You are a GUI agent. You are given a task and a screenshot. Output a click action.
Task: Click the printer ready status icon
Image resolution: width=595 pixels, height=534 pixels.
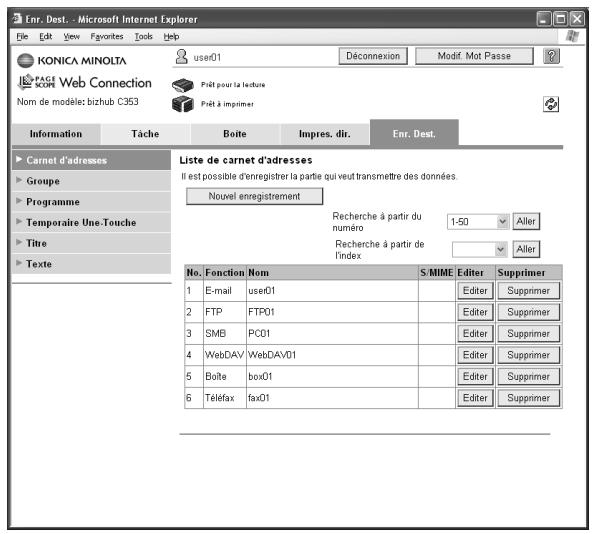(x=183, y=104)
